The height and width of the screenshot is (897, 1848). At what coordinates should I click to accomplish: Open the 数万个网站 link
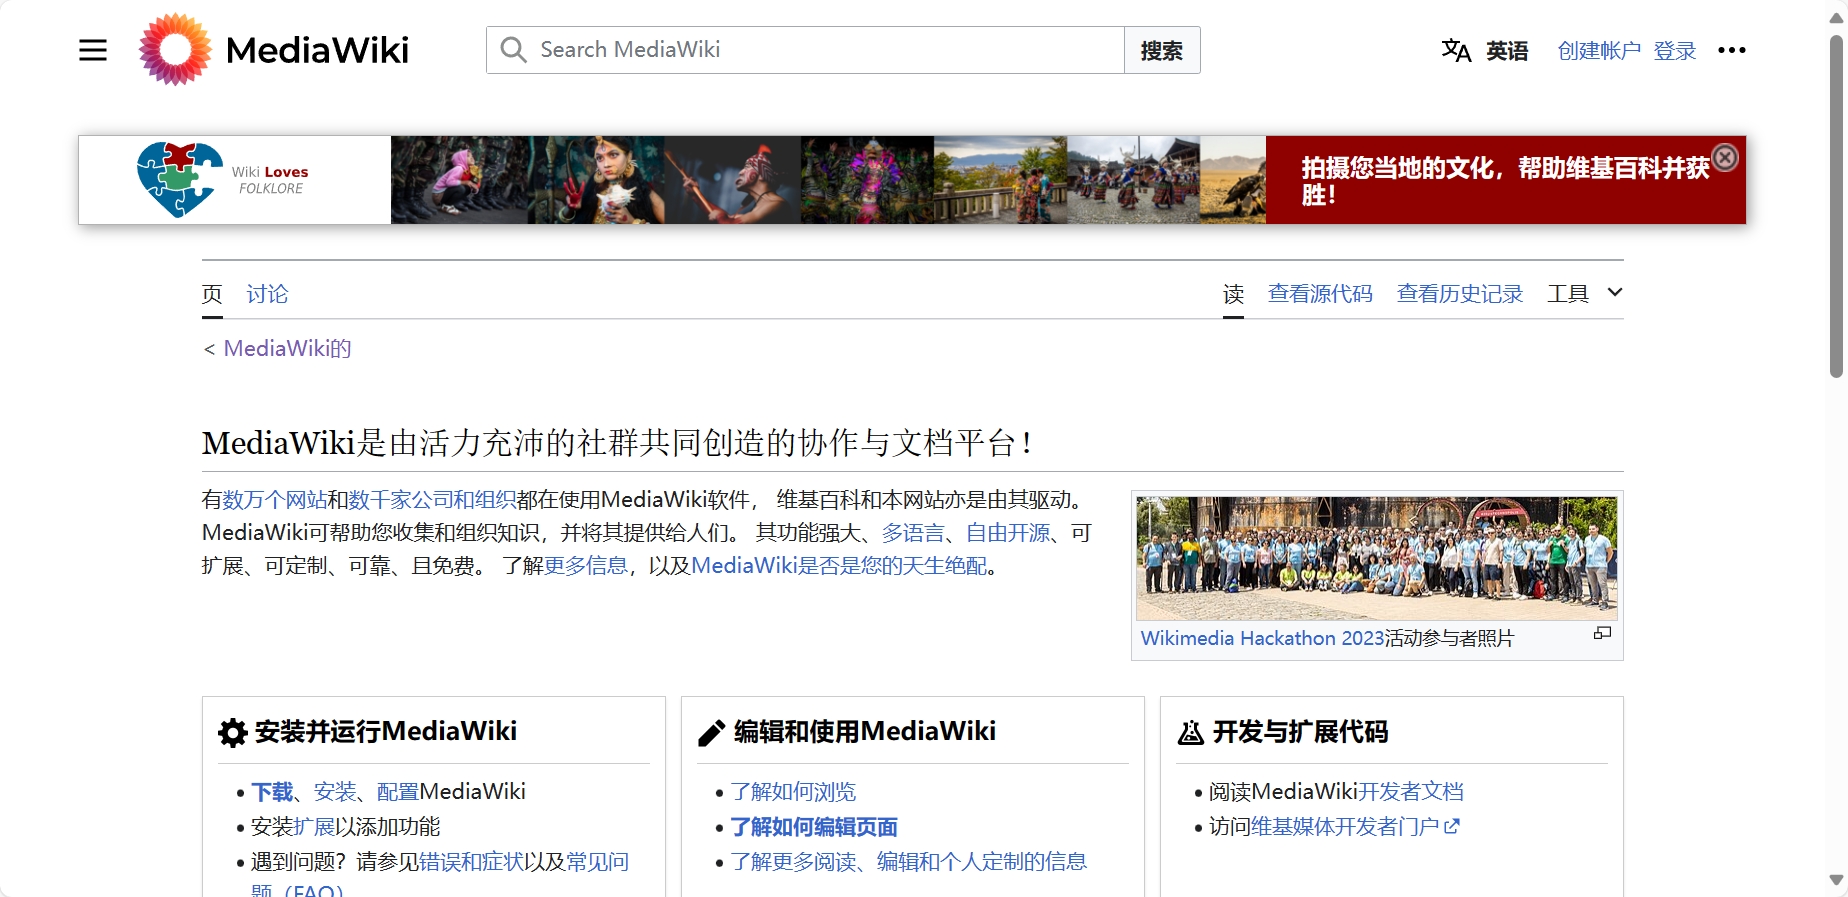click(x=275, y=500)
